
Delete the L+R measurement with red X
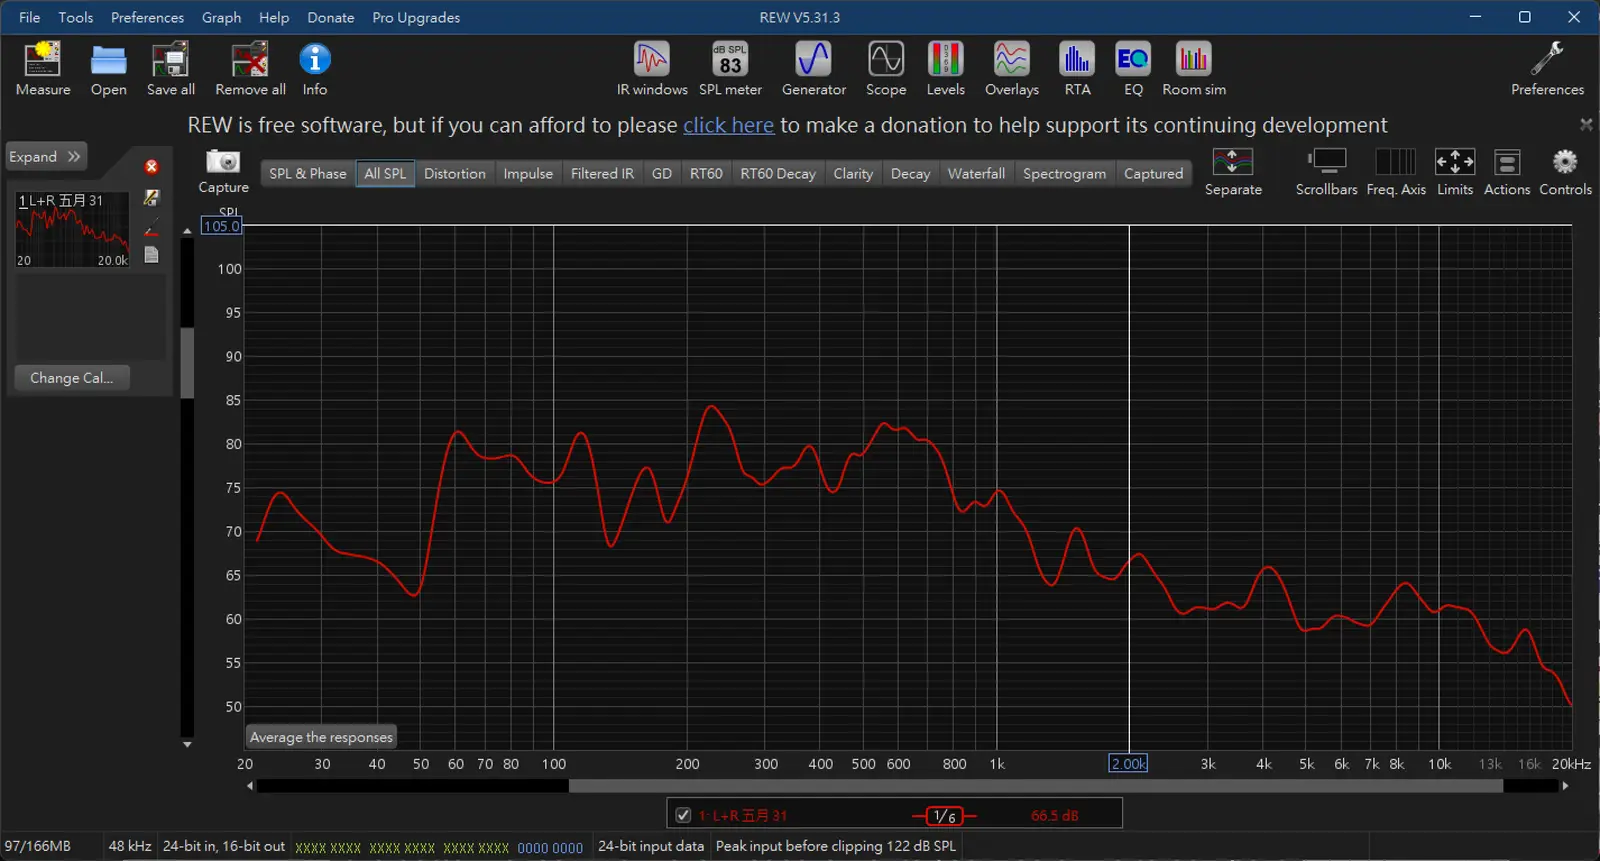(151, 167)
